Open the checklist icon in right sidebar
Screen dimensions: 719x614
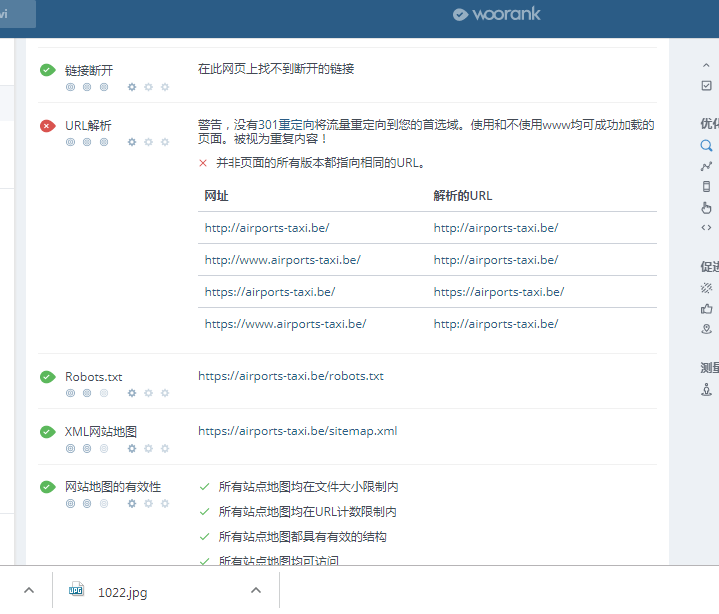[706, 86]
